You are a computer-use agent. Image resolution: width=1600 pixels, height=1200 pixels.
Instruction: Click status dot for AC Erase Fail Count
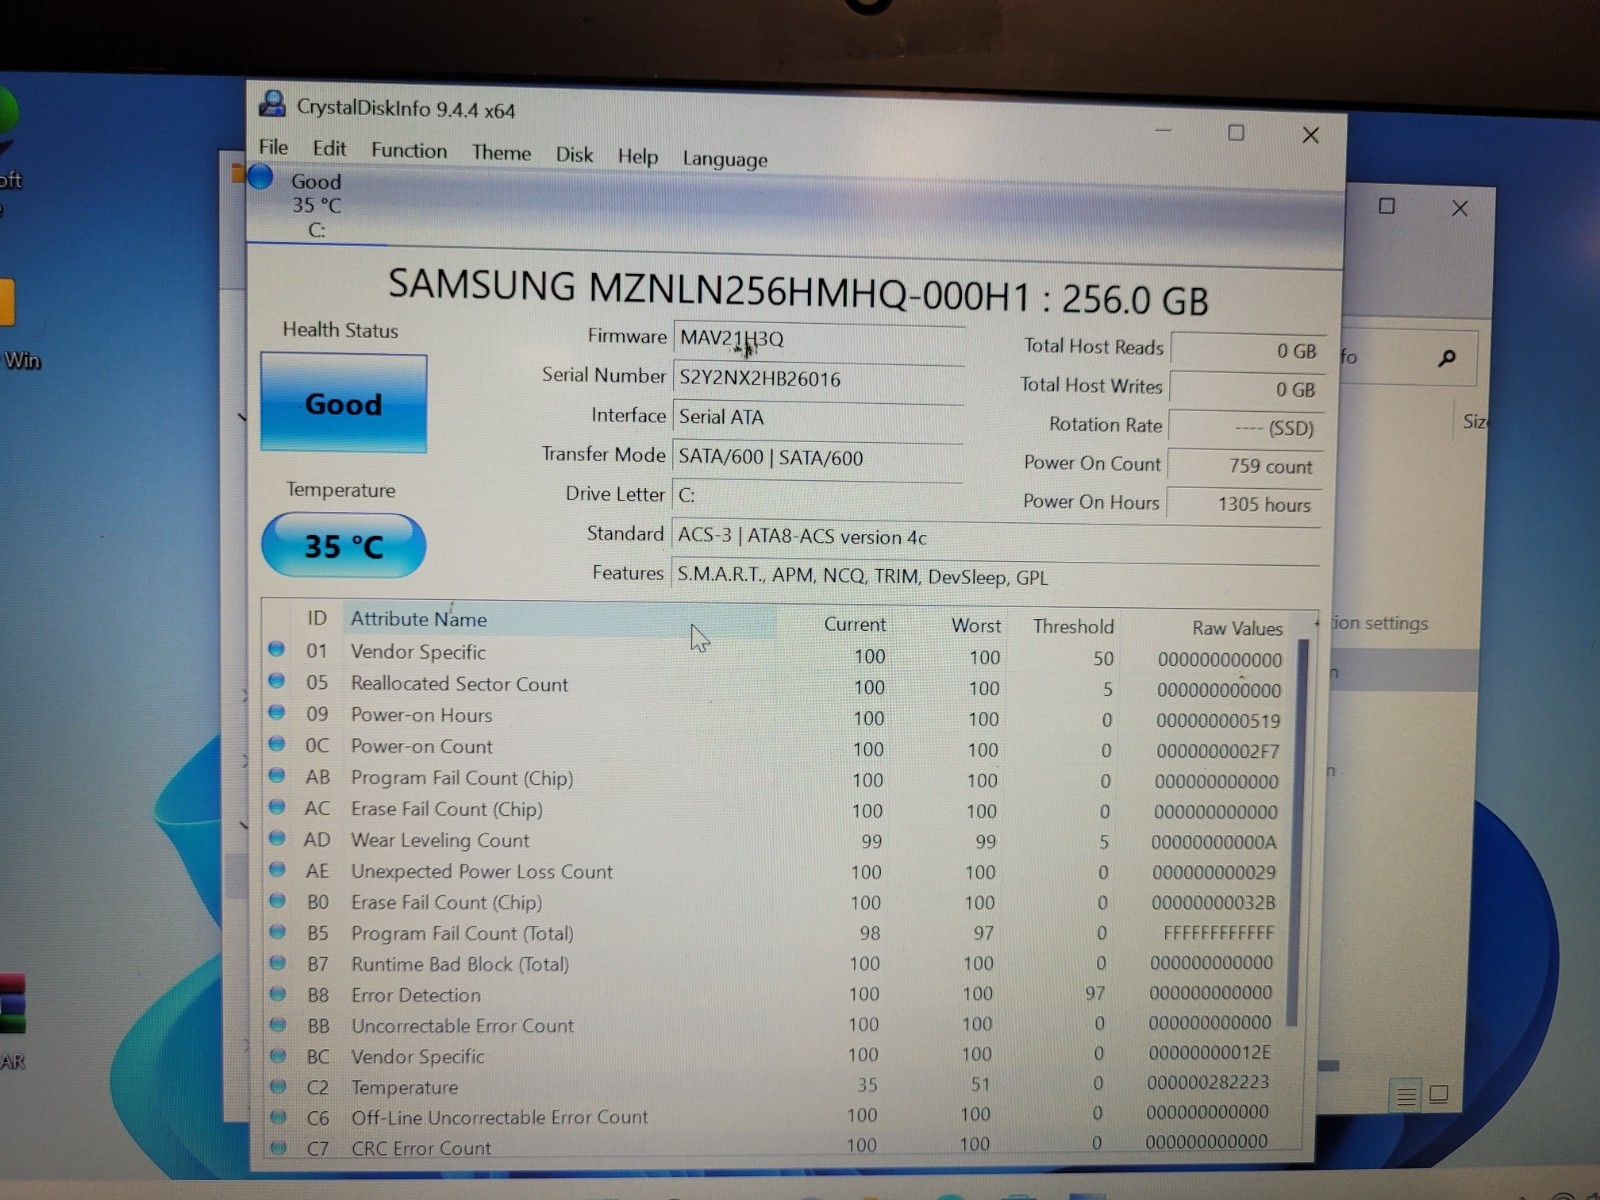pos(277,806)
